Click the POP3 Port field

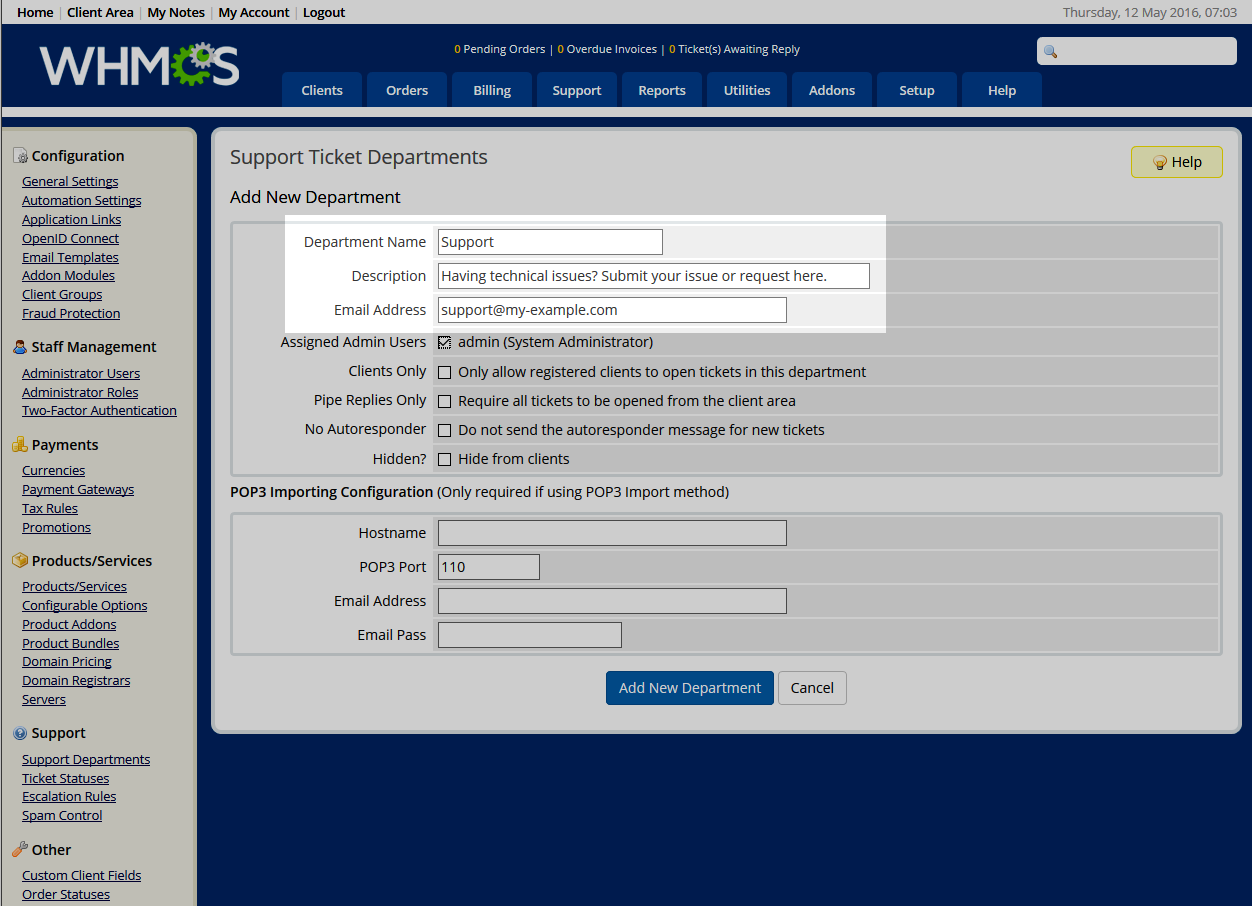click(x=489, y=567)
